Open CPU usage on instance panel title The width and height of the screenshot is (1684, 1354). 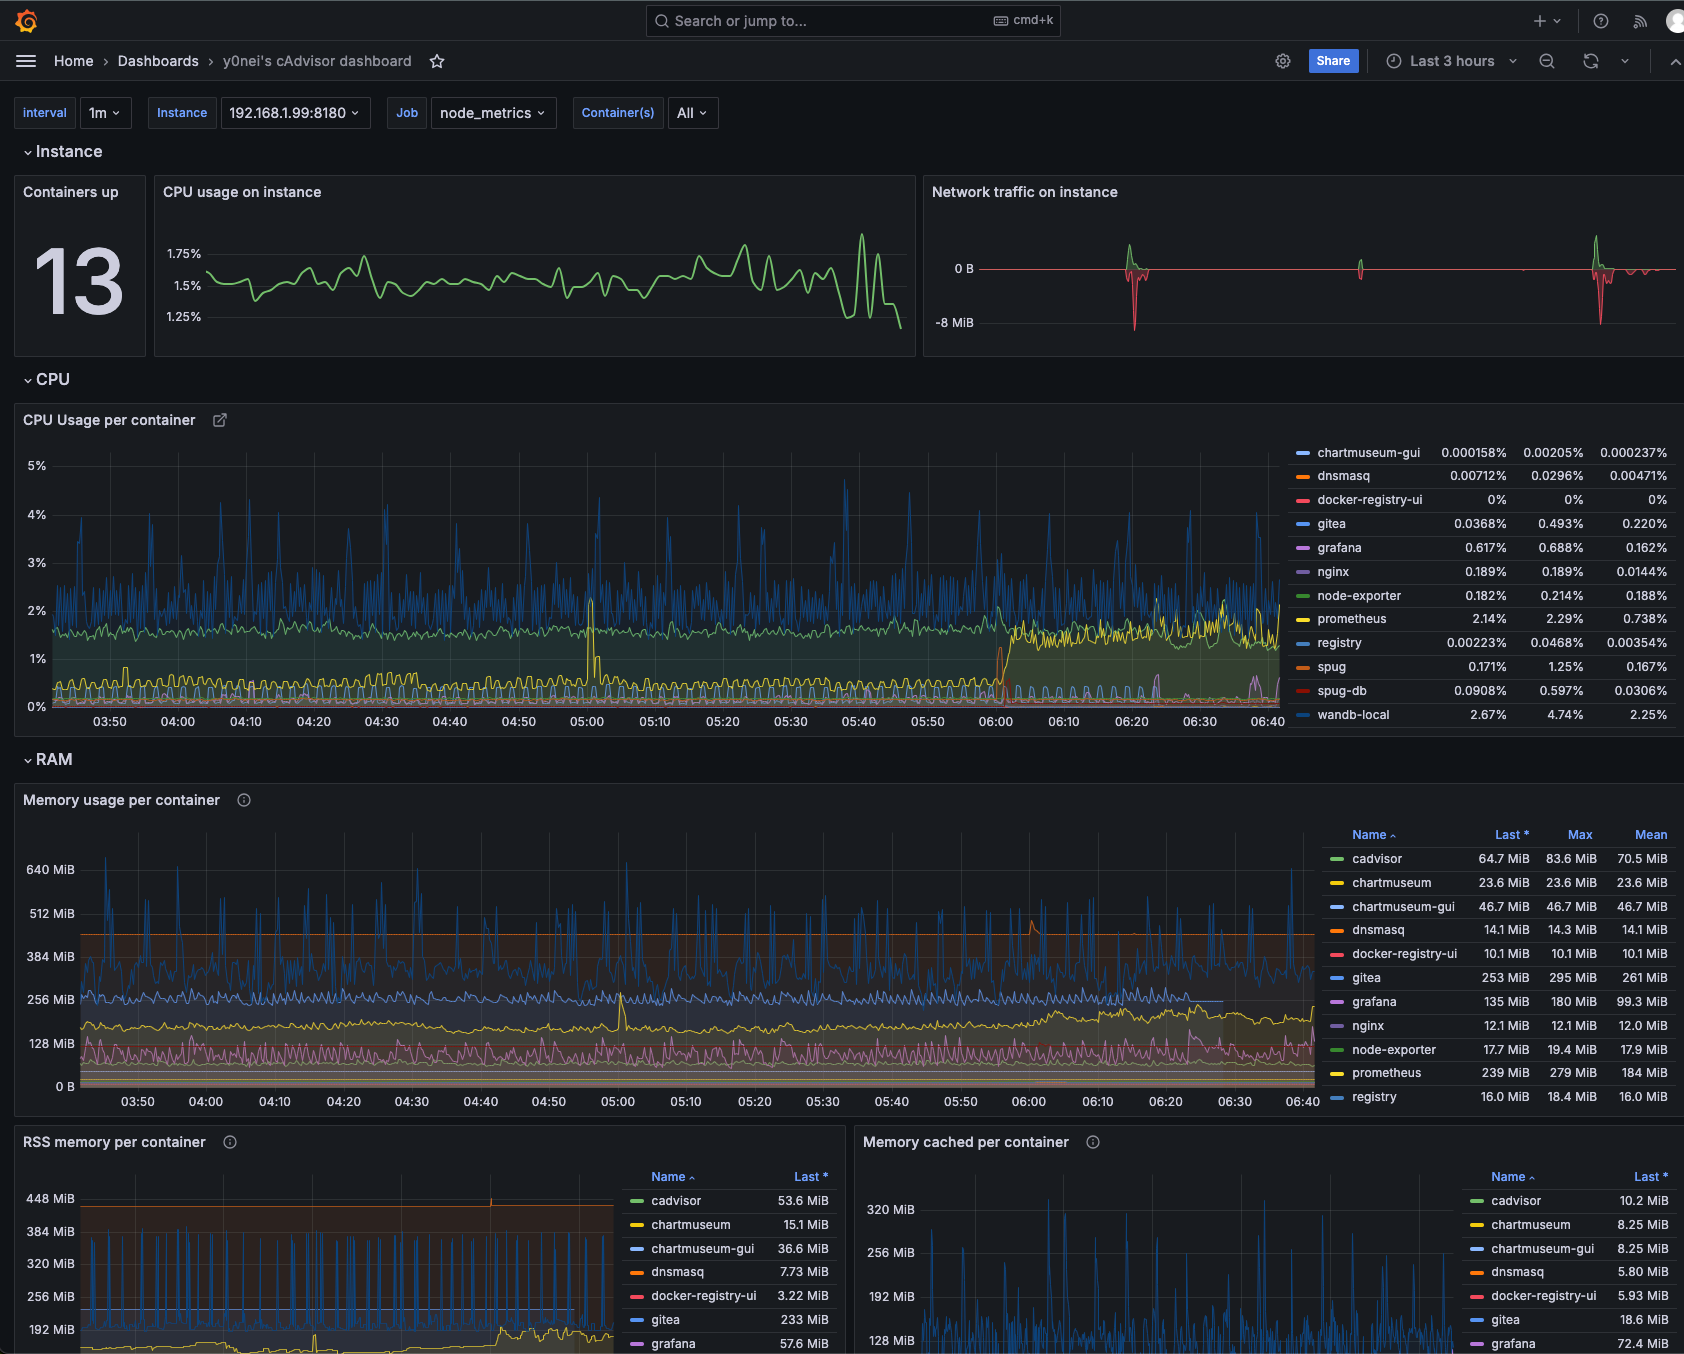click(242, 192)
